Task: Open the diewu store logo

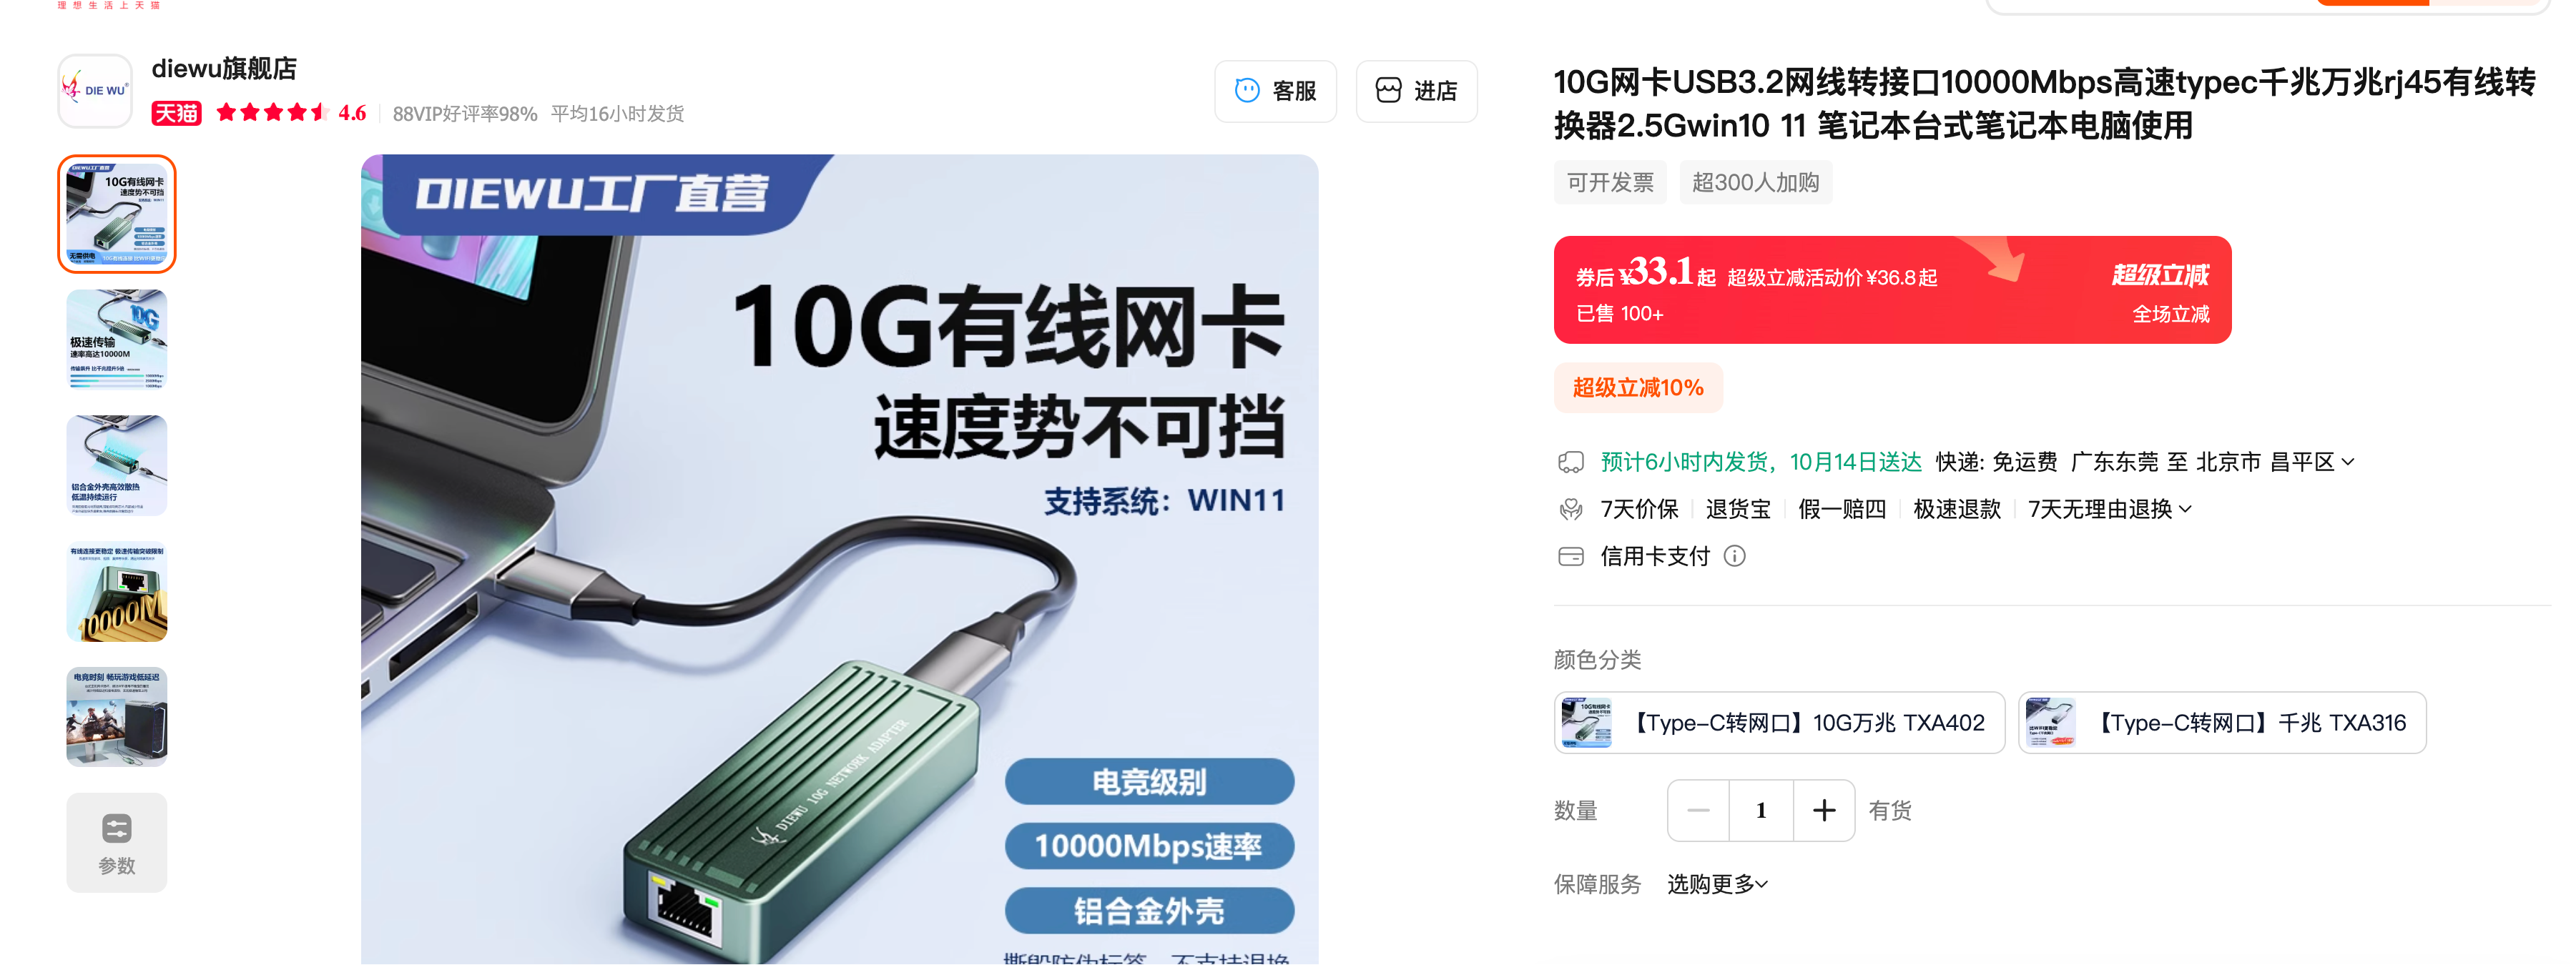Action: click(x=95, y=91)
